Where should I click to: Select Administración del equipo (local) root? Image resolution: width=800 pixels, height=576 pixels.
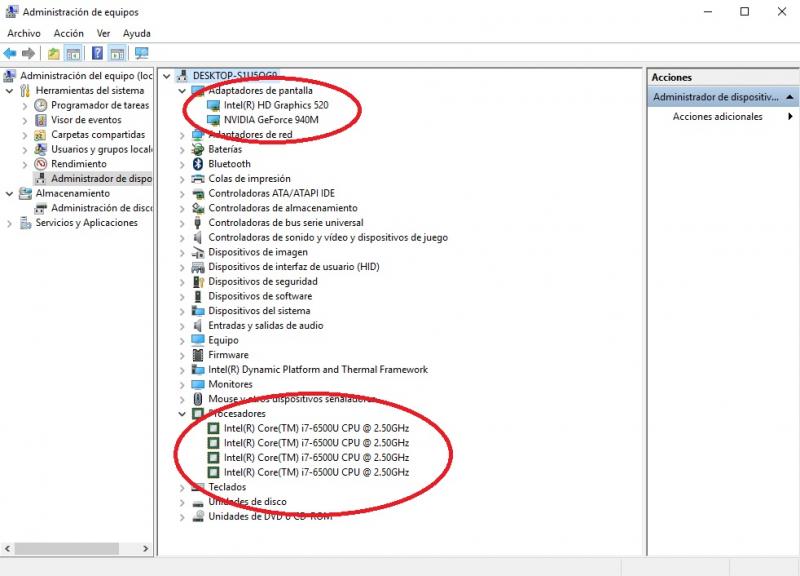click(86, 76)
